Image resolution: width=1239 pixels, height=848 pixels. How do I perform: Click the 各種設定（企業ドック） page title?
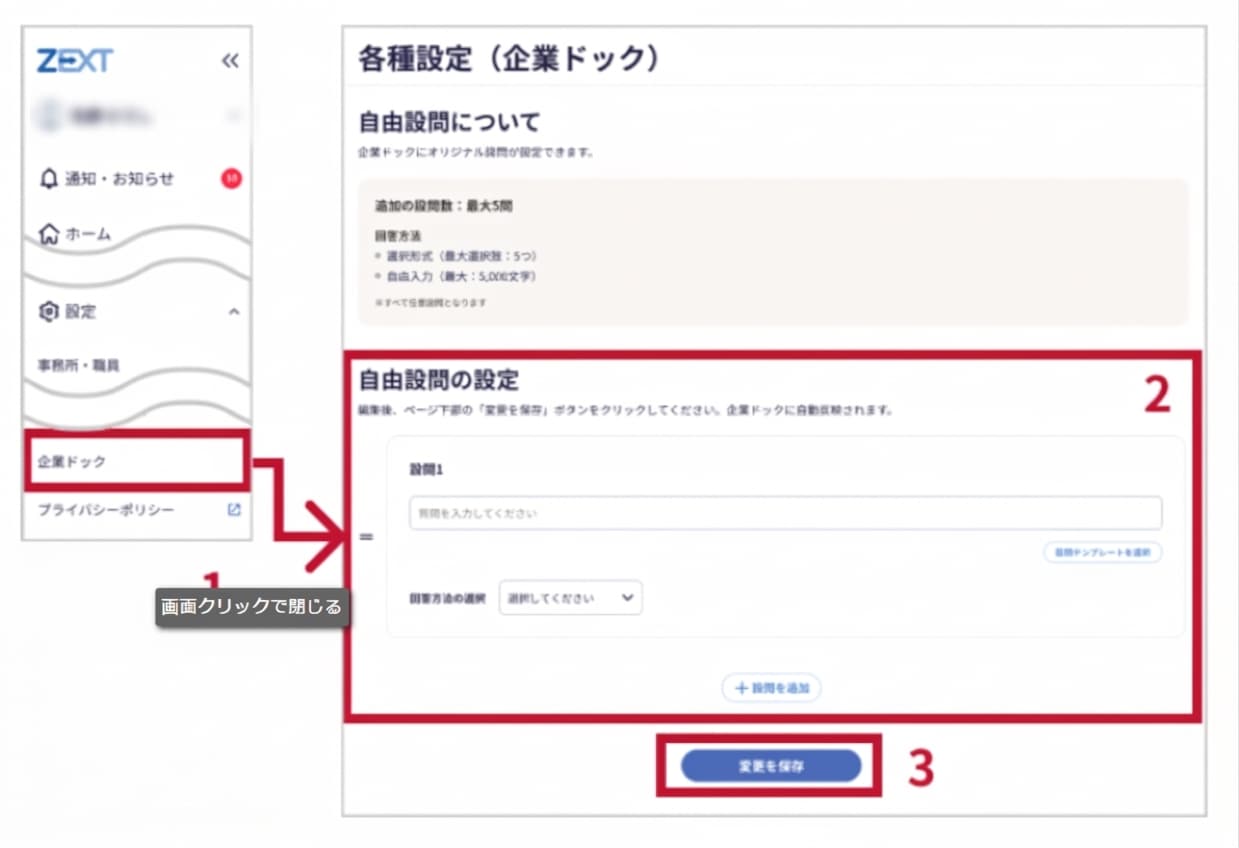[510, 59]
